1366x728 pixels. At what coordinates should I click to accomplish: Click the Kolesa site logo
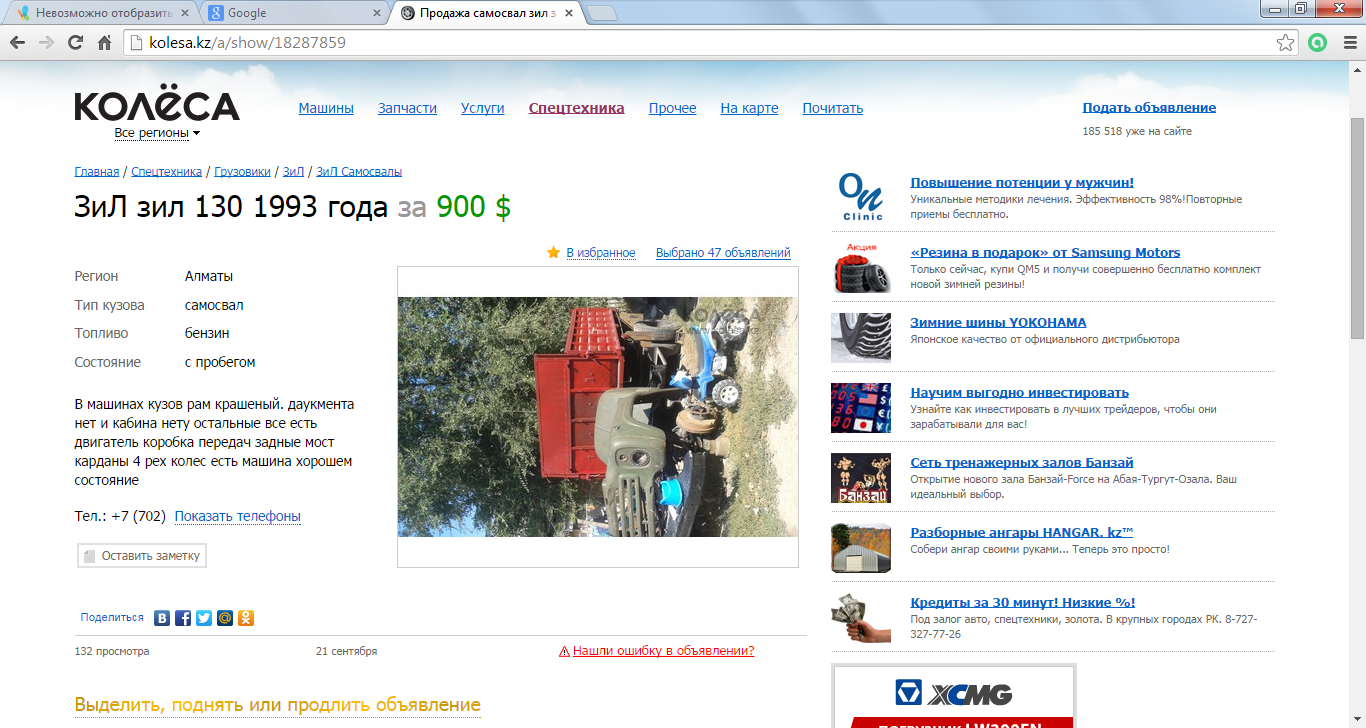[x=157, y=106]
